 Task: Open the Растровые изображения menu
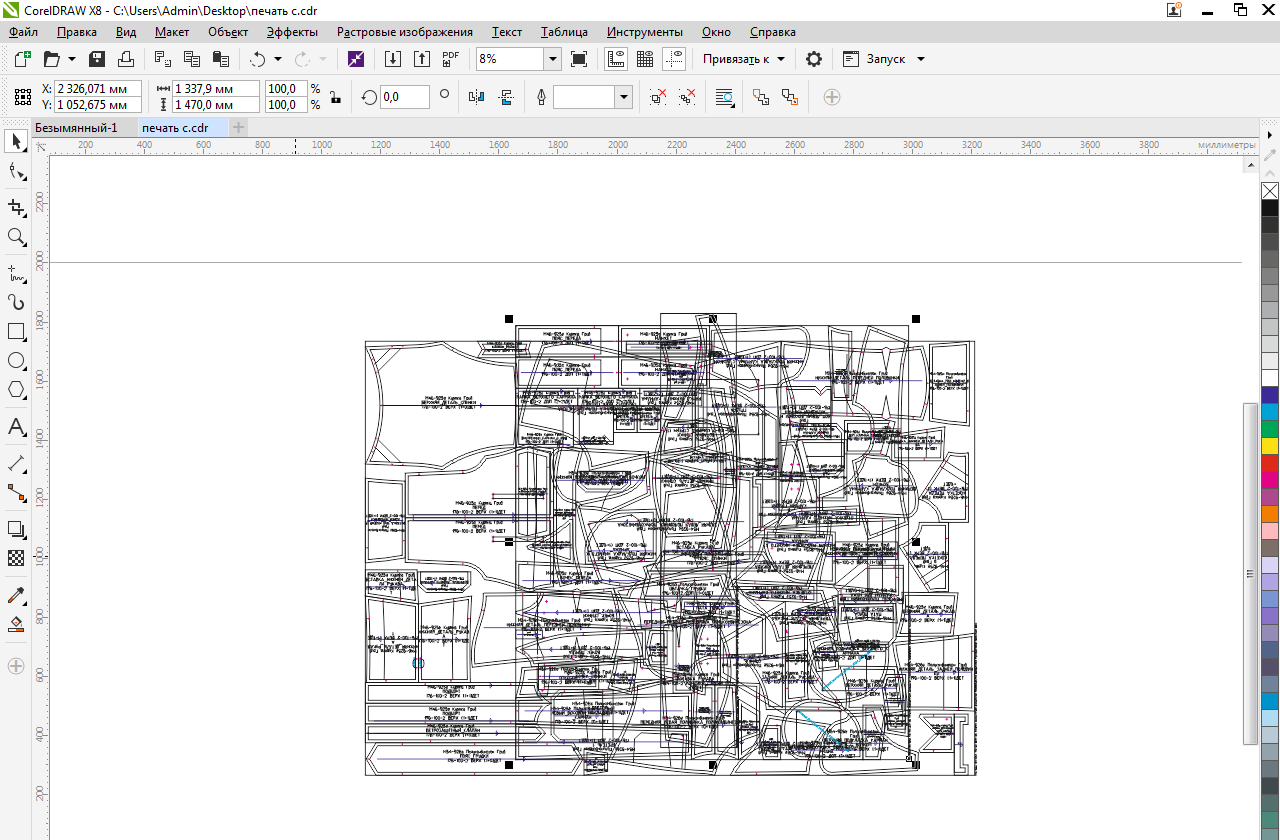405,32
